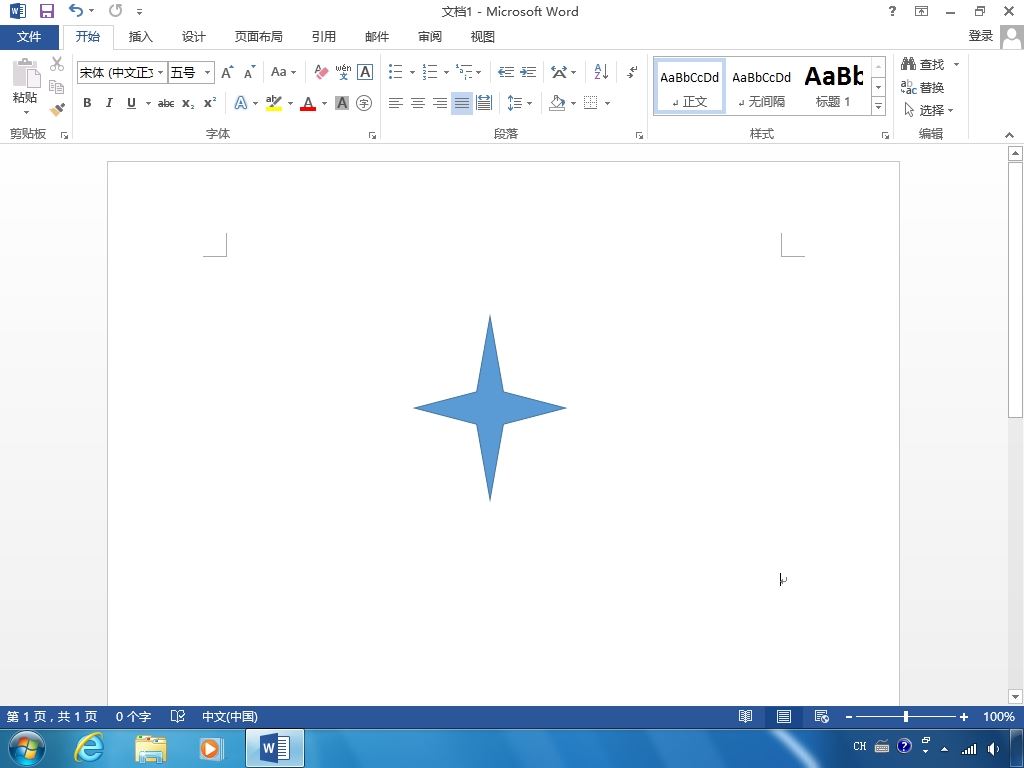Increase paragraph indent
1024x768 pixels.
pyautogui.click(x=528, y=72)
